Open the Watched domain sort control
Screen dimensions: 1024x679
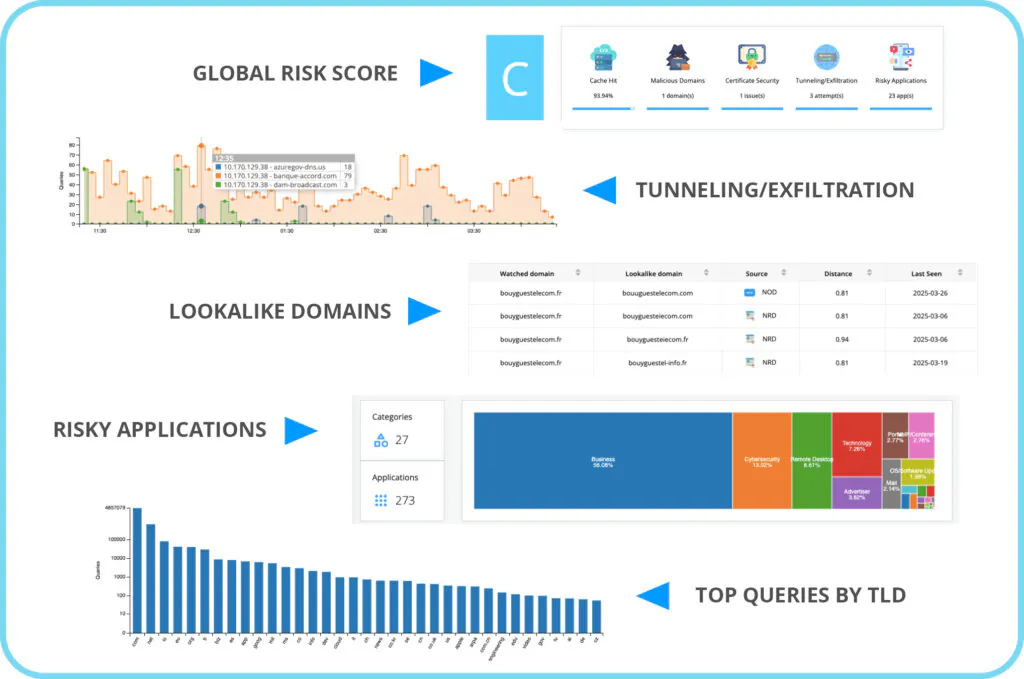(578, 274)
